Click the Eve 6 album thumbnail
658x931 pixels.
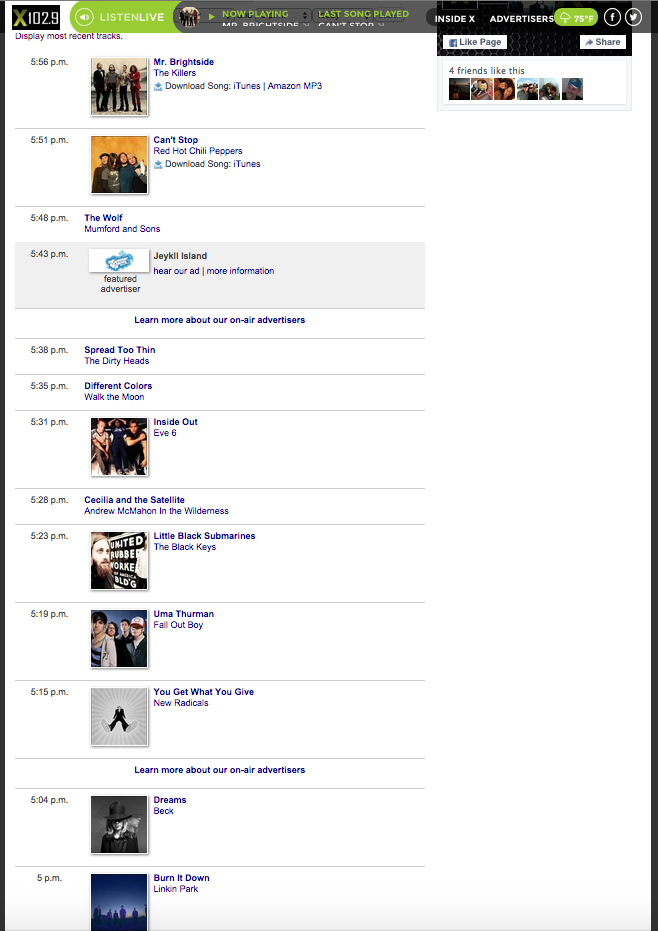pos(119,446)
